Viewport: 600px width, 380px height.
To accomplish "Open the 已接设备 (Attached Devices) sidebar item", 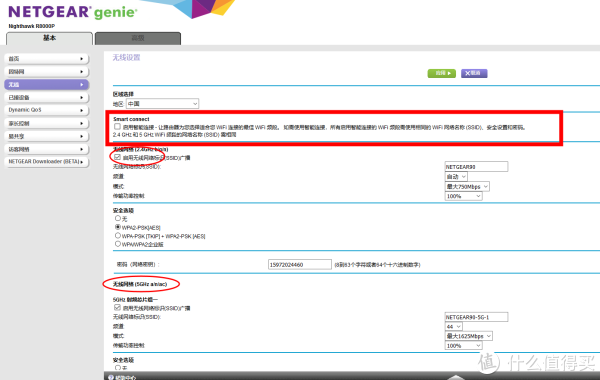I will (46, 98).
